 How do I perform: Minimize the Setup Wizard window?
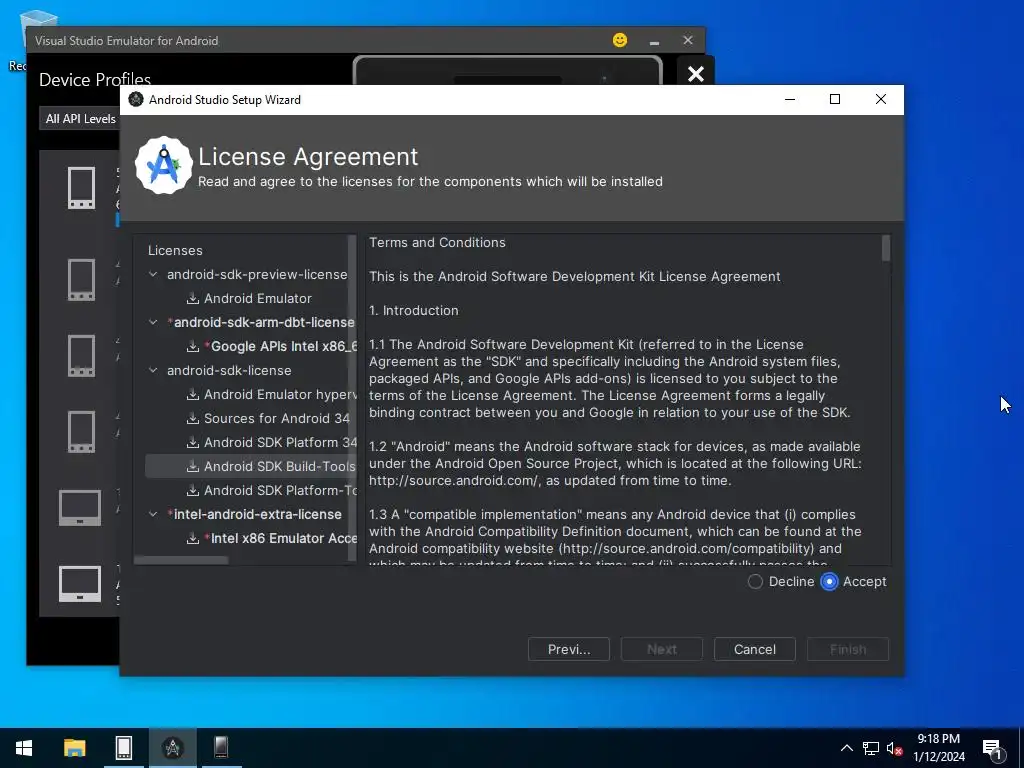point(790,99)
